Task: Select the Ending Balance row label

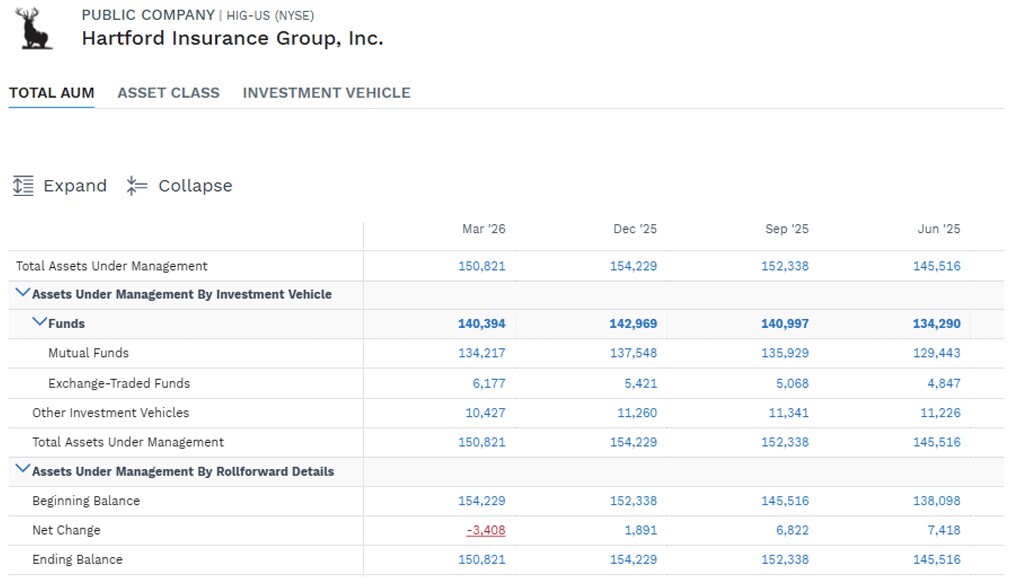Action: pos(77,559)
